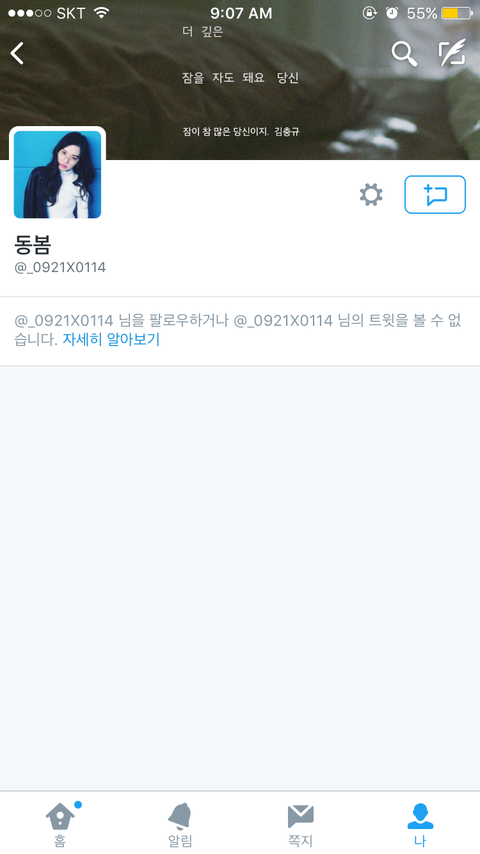The image size is (480, 854).
Task: Tap the blocked notice message text
Action: [x=238, y=330]
